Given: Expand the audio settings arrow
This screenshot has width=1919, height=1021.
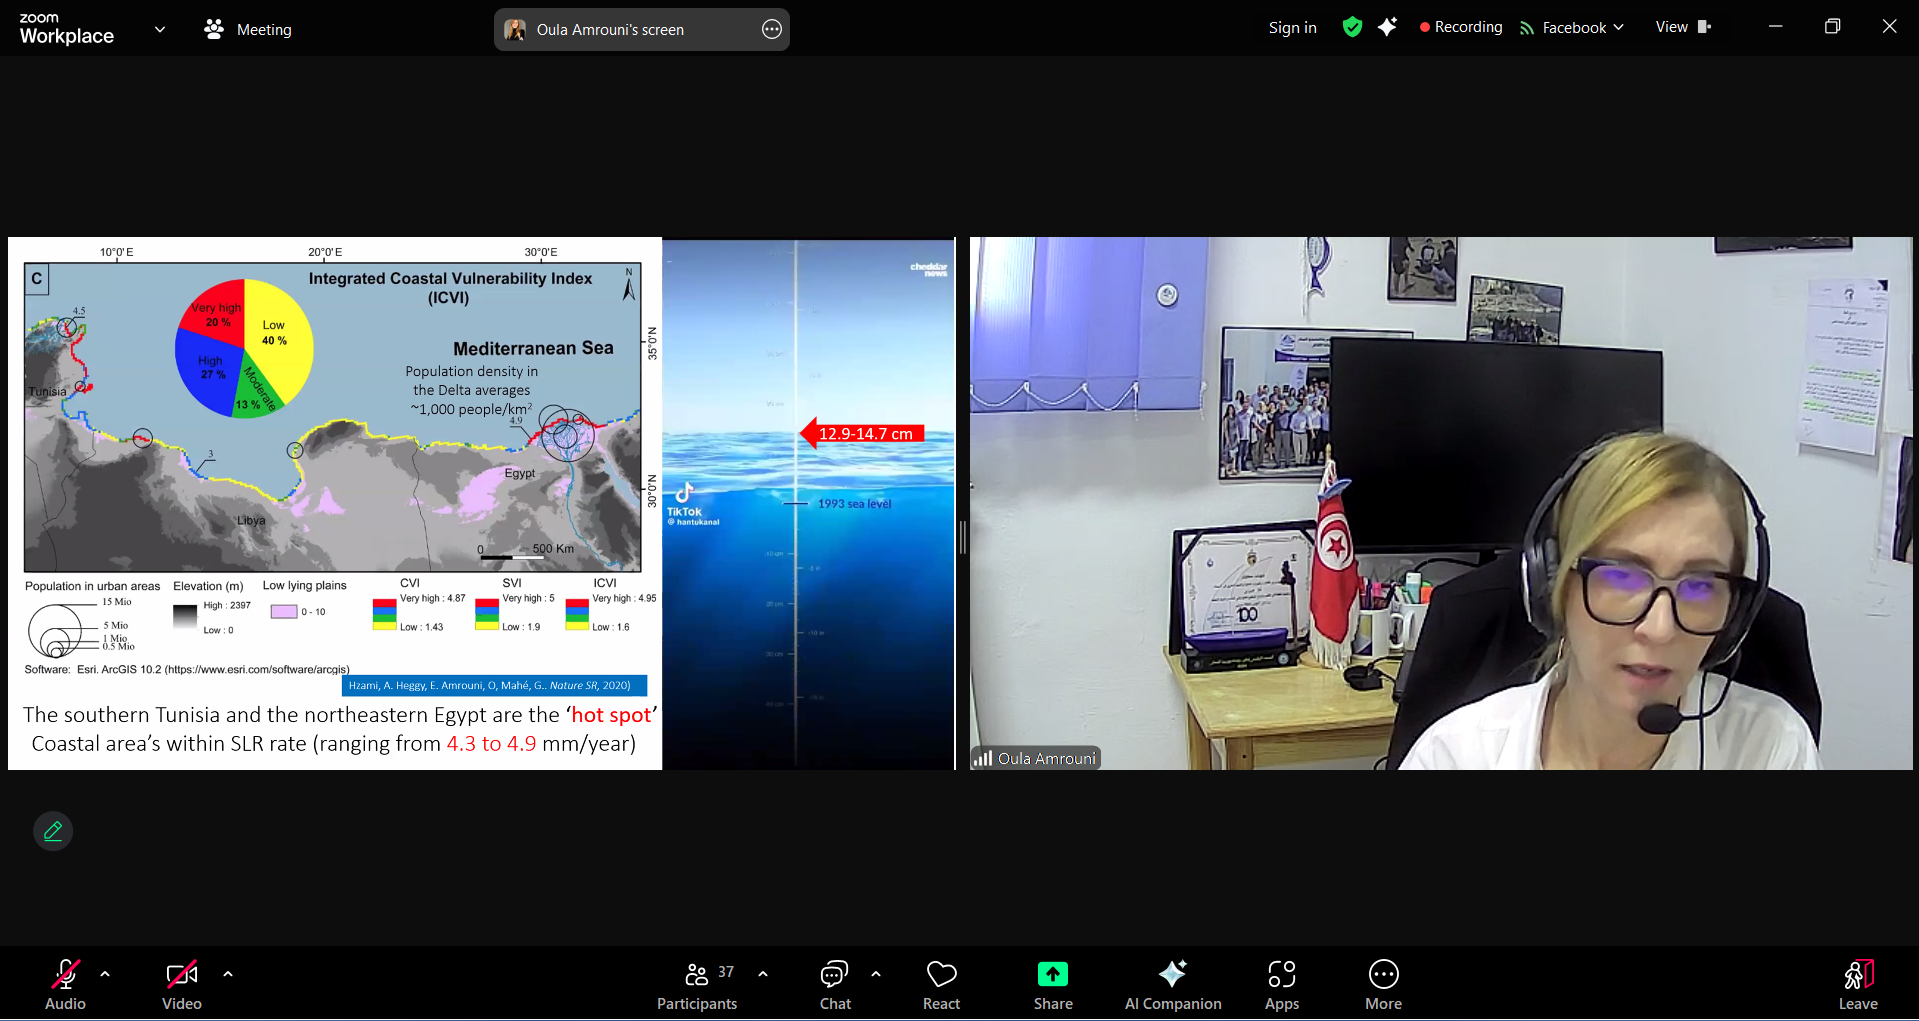Looking at the screenshot, I should tap(105, 973).
